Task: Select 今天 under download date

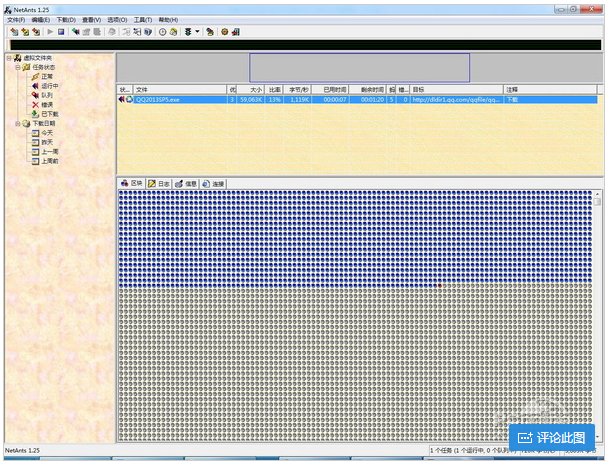Action: click(x=46, y=132)
